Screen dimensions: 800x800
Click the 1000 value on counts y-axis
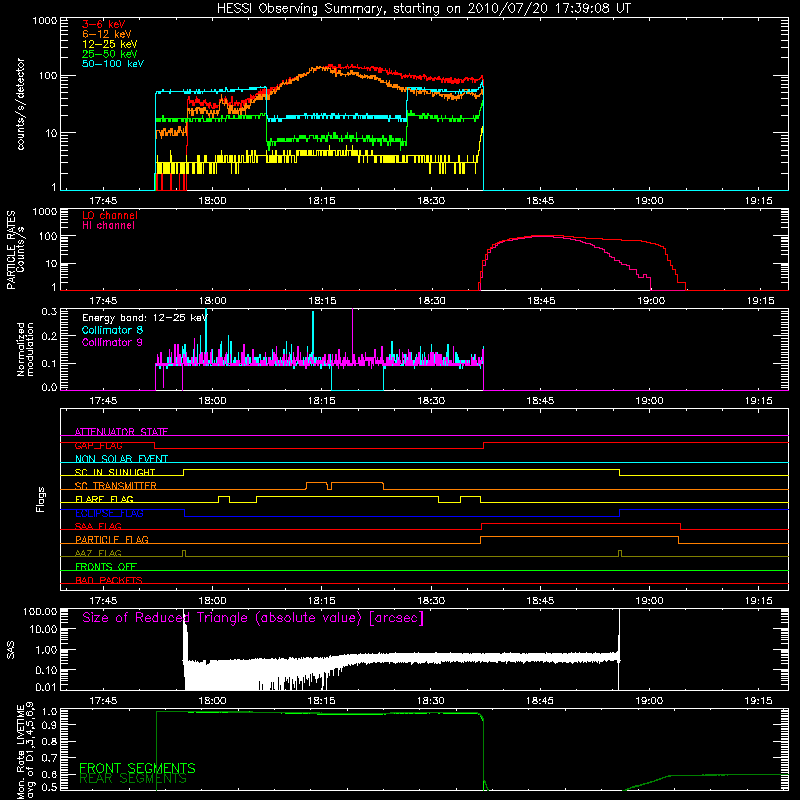coord(44,21)
